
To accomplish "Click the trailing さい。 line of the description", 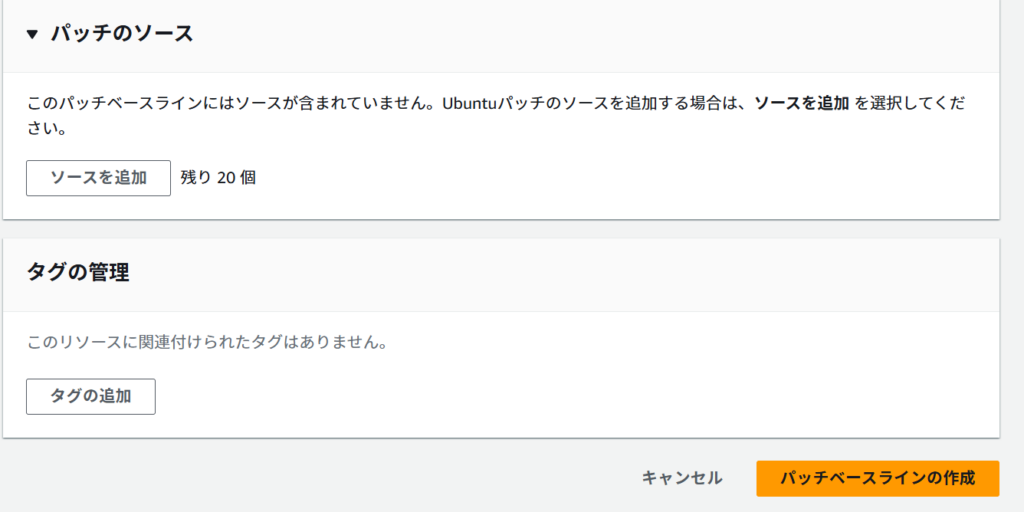I will point(47,129).
